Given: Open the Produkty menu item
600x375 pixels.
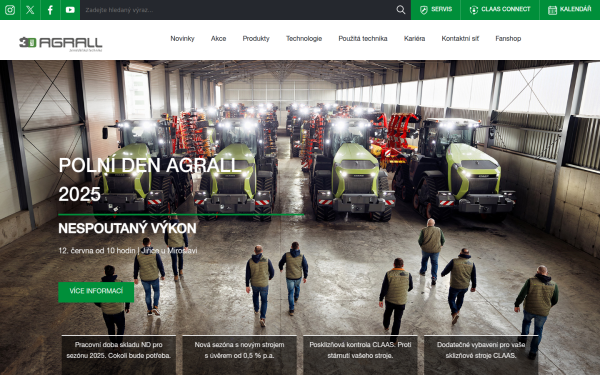Looking at the screenshot, I should point(256,39).
